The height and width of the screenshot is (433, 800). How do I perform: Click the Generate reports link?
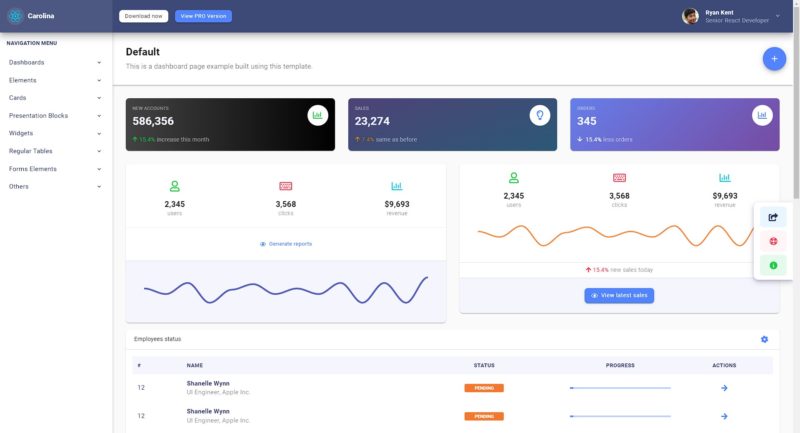[286, 244]
